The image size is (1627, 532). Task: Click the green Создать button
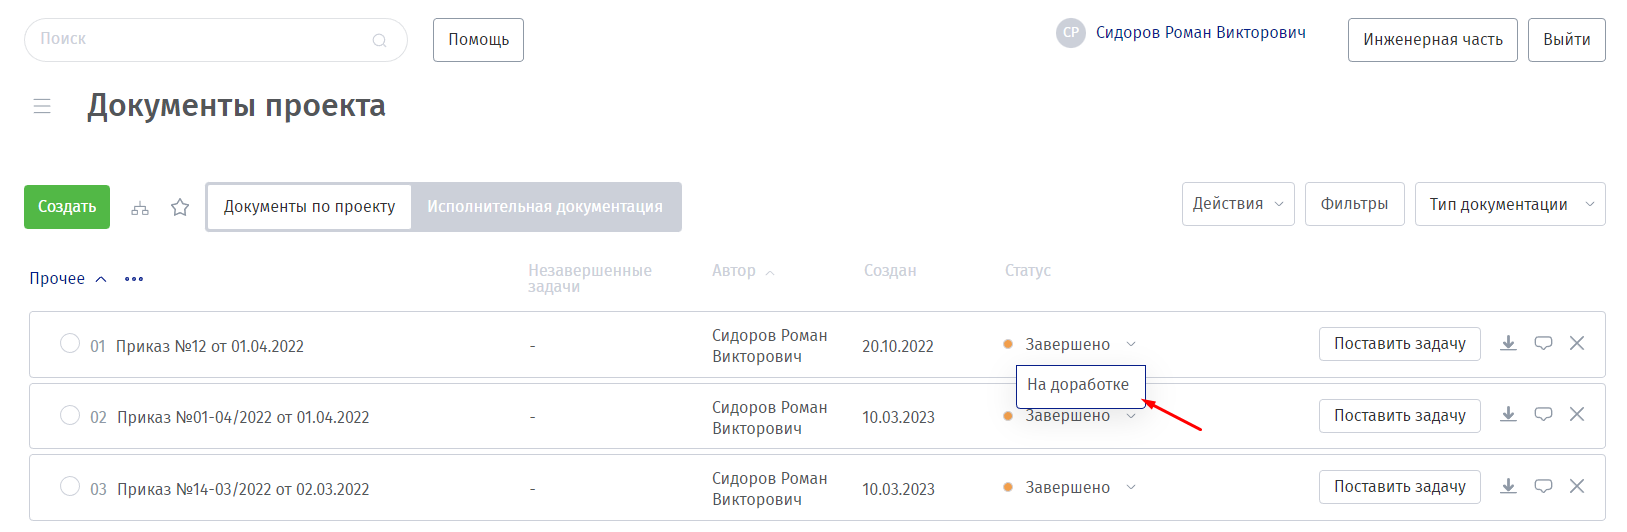[x=67, y=207]
